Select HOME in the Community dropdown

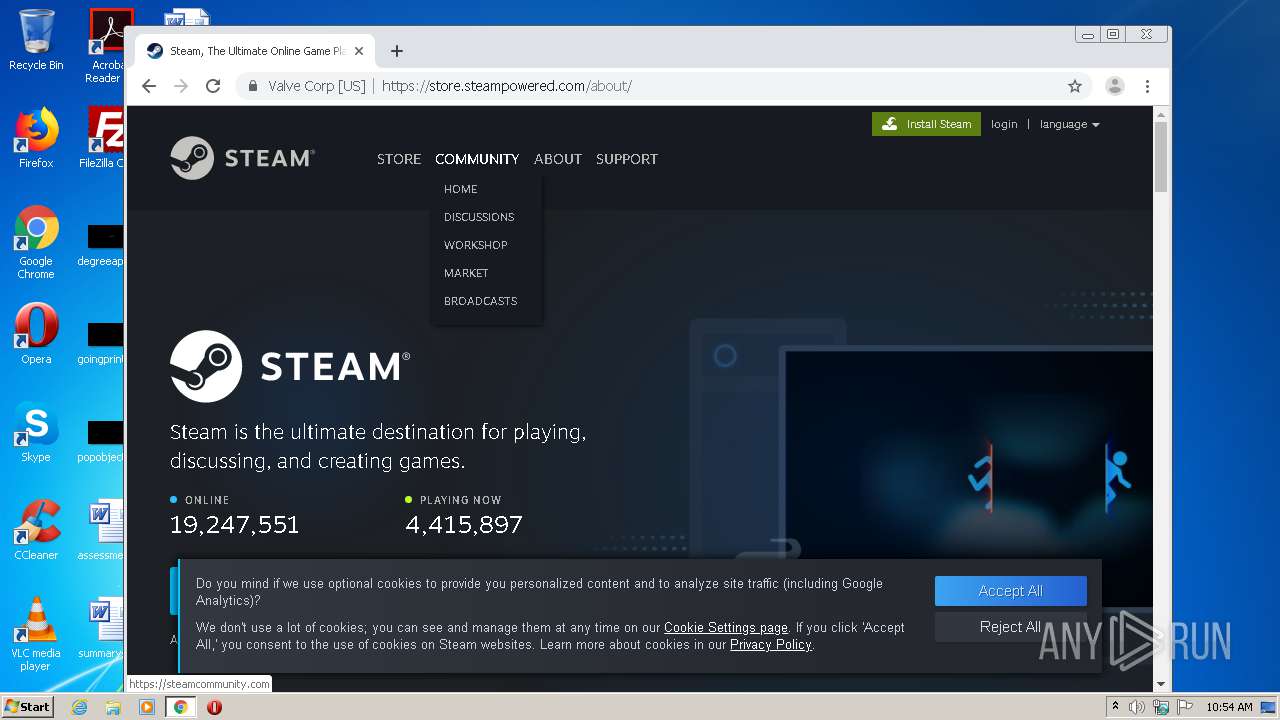461,189
